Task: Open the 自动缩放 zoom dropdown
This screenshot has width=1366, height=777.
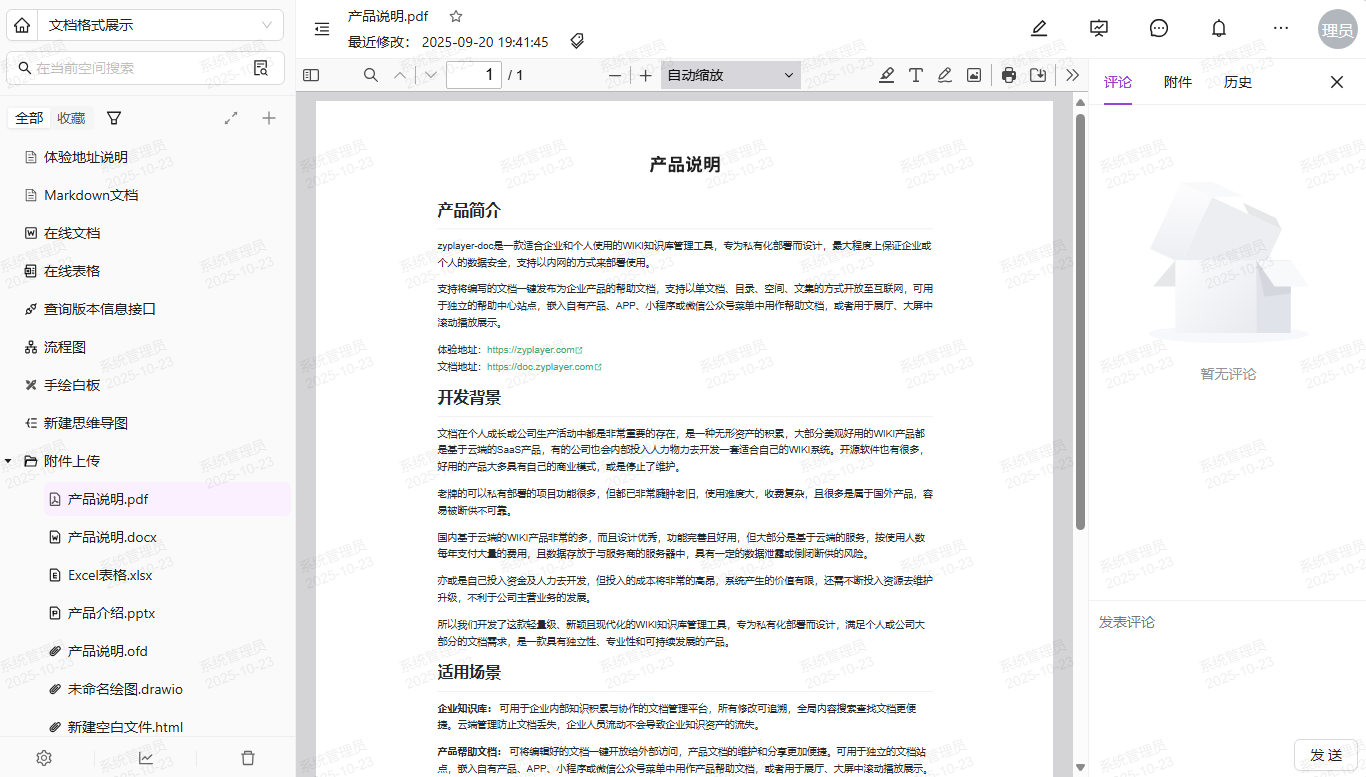Action: [730, 75]
